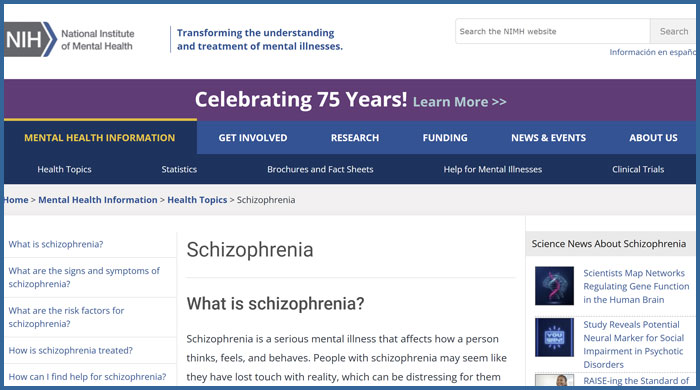Click the Search button

[x=673, y=31]
